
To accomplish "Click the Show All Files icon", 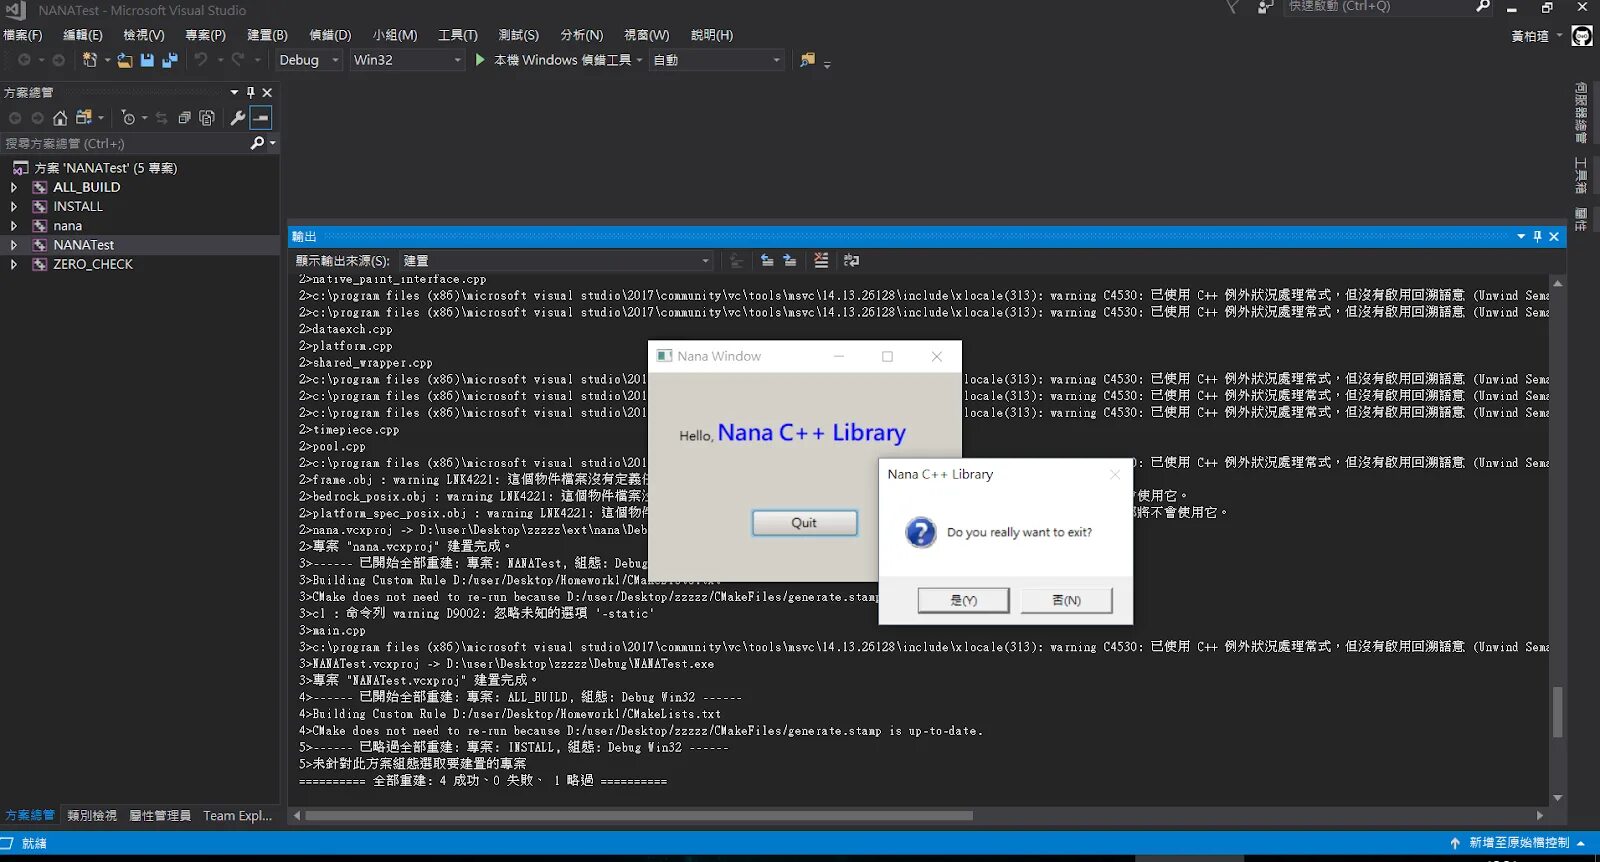I will point(207,118).
